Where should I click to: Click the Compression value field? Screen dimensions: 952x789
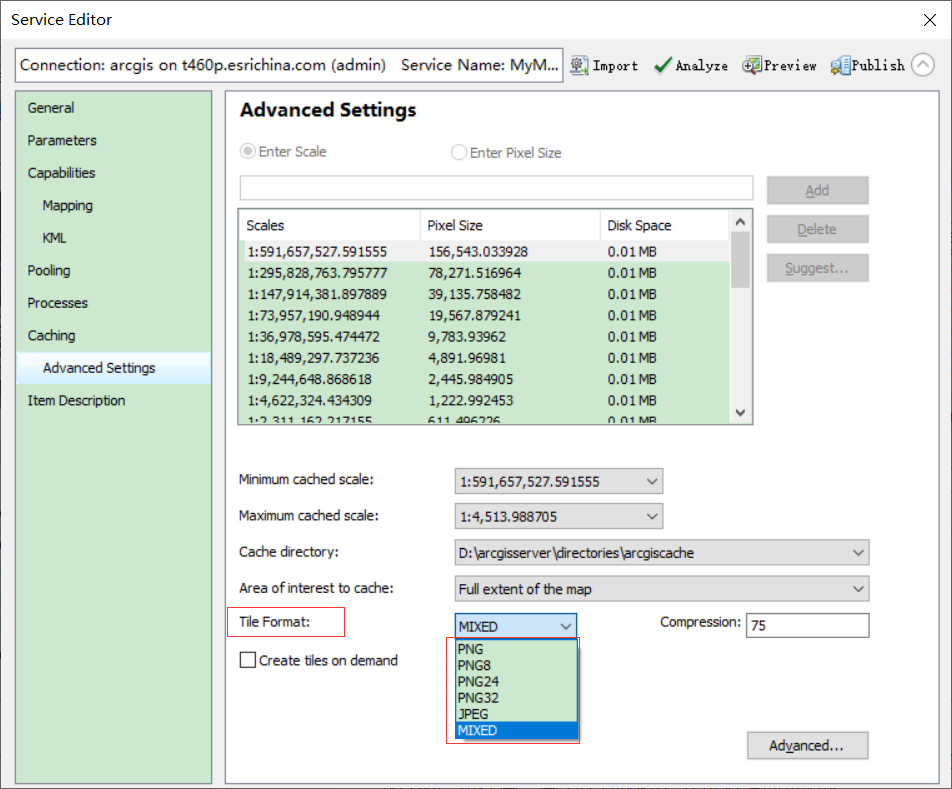click(x=808, y=625)
